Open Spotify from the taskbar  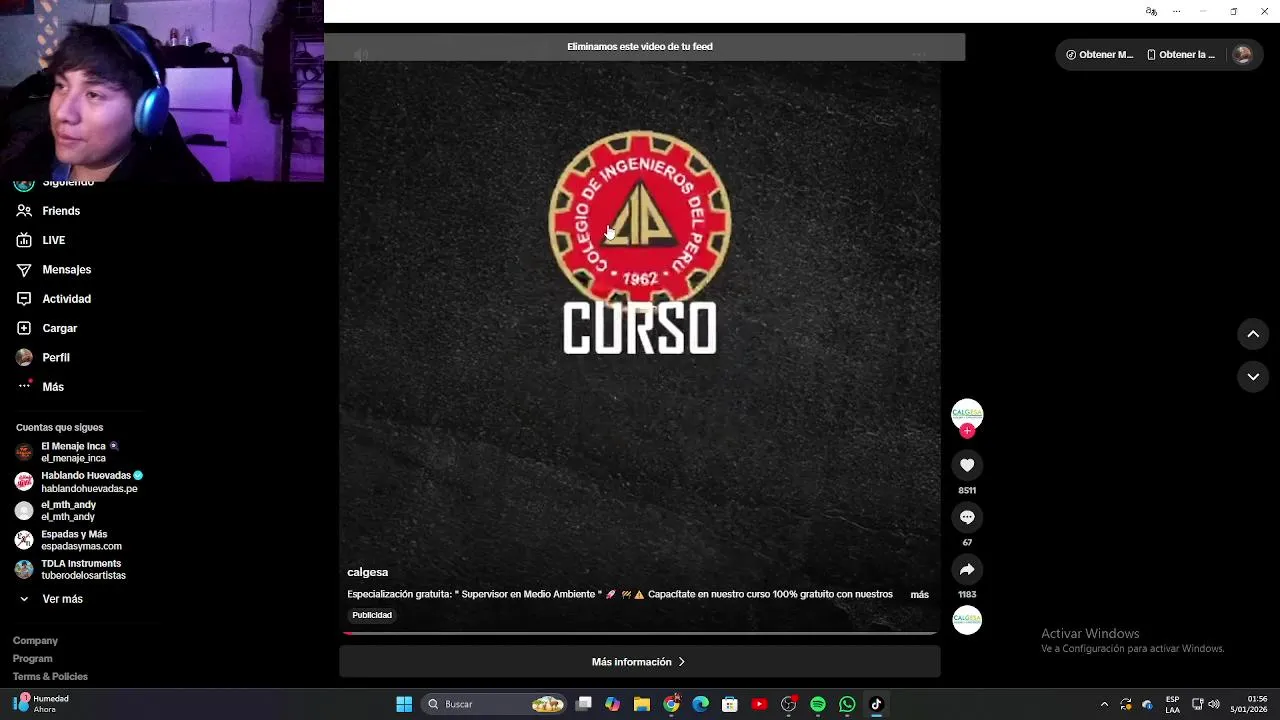point(818,704)
